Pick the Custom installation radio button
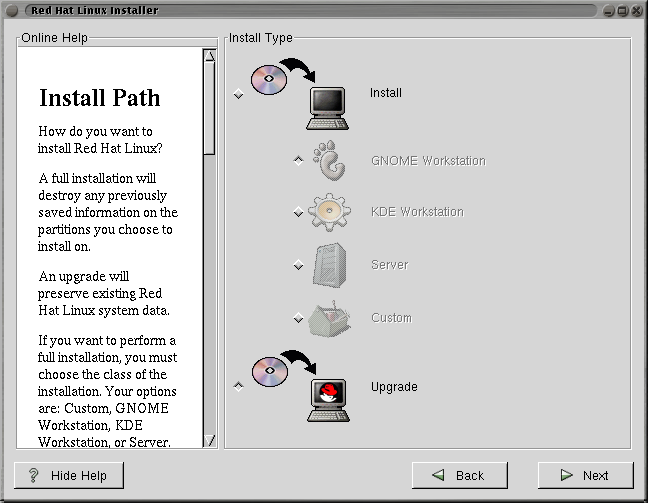Viewport: 648px width, 503px height. click(x=298, y=319)
